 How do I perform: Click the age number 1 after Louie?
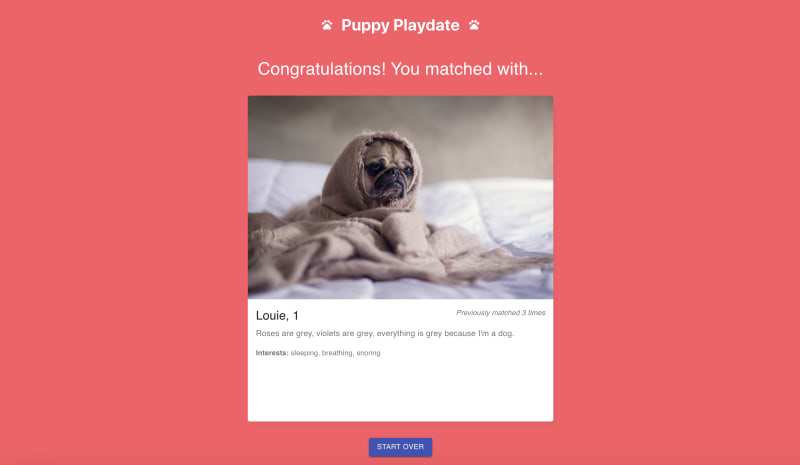click(x=295, y=315)
